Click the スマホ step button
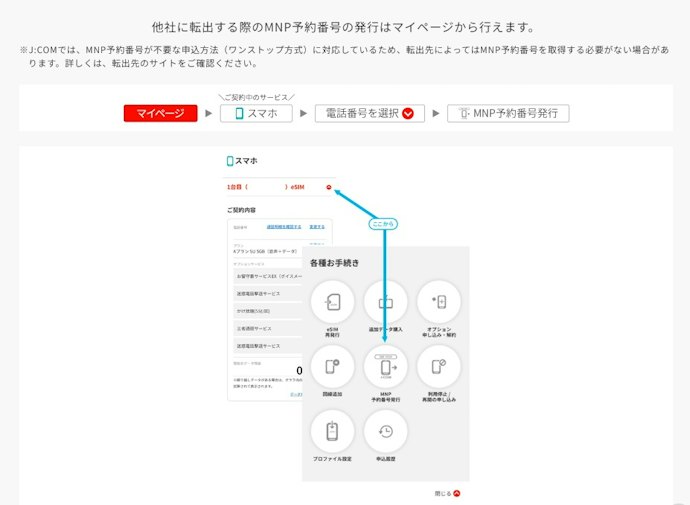This screenshot has height=505, width=690. coord(256,113)
